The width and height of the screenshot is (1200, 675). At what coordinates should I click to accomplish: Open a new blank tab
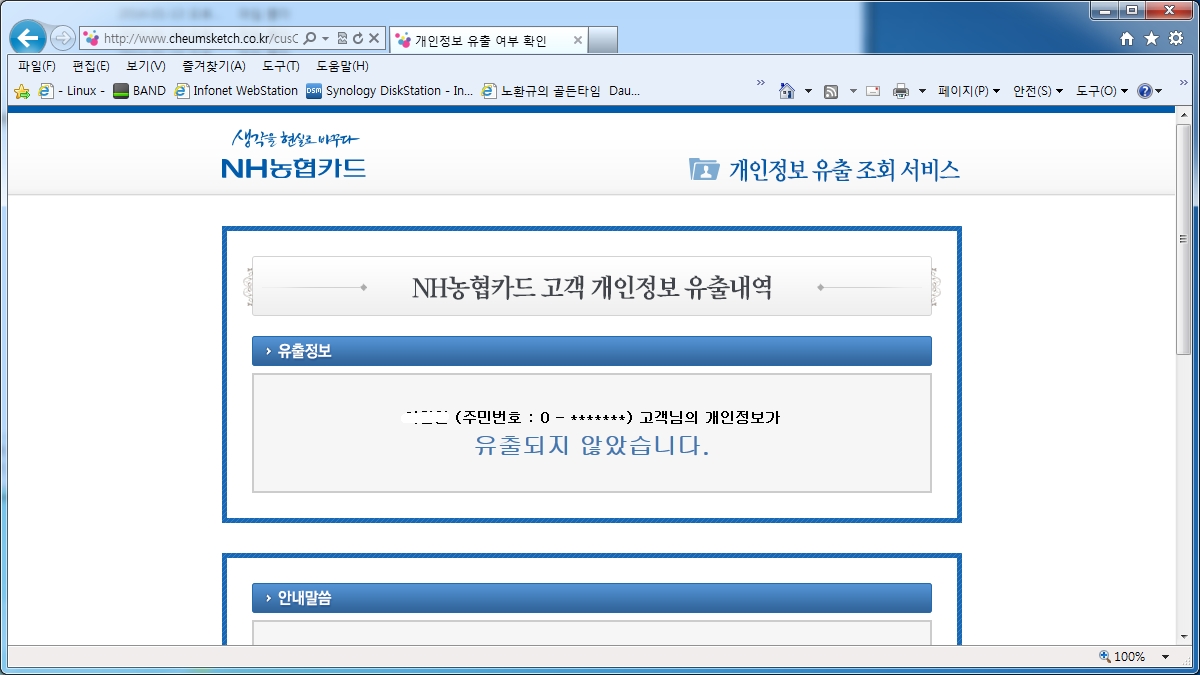click(603, 40)
